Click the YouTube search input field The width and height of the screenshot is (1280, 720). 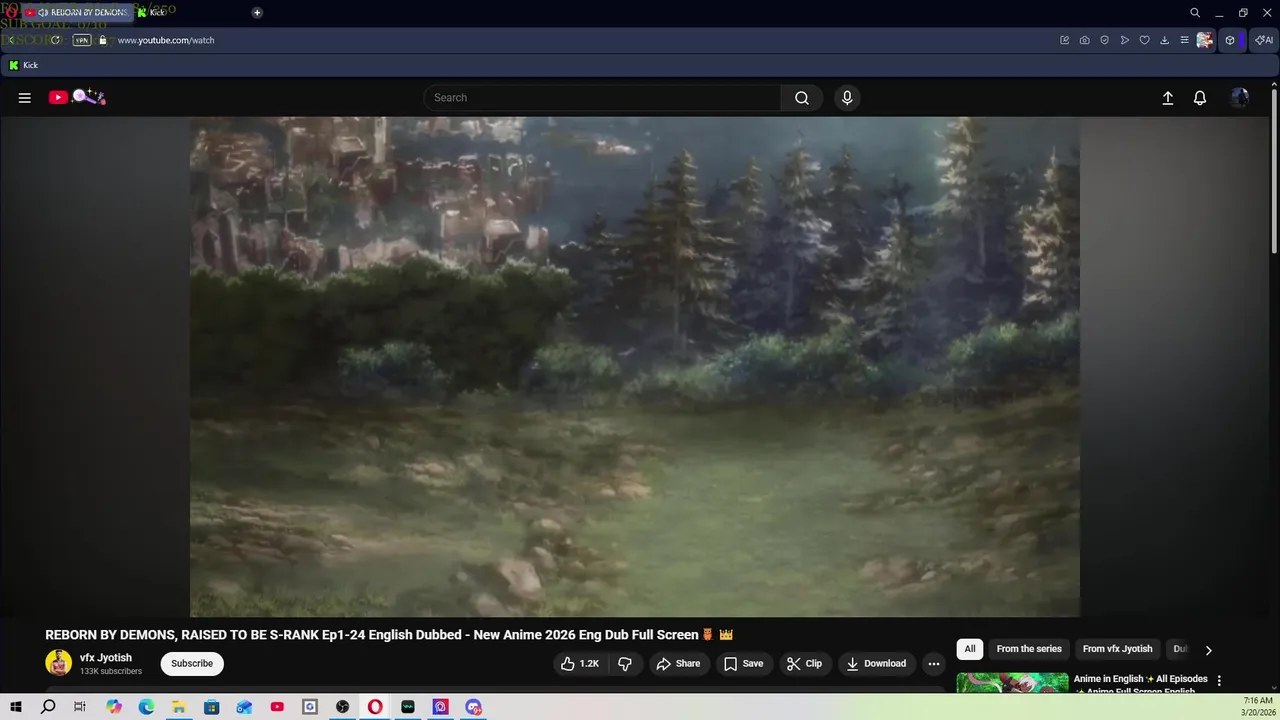603,98
